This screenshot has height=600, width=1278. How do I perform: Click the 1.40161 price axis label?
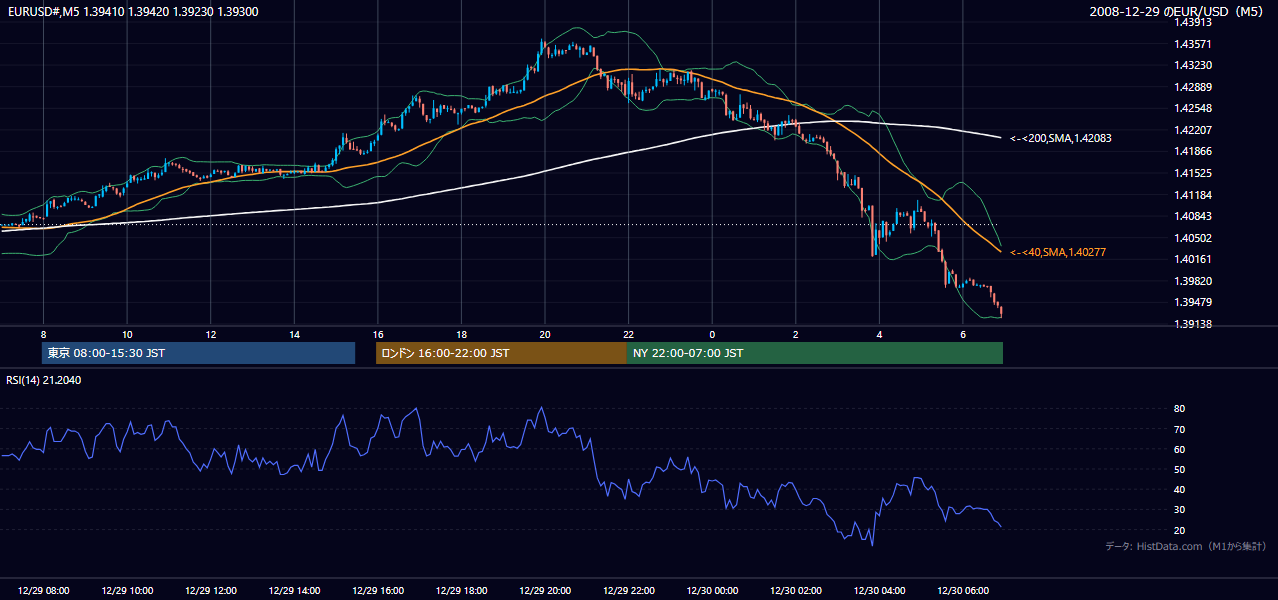1195,259
